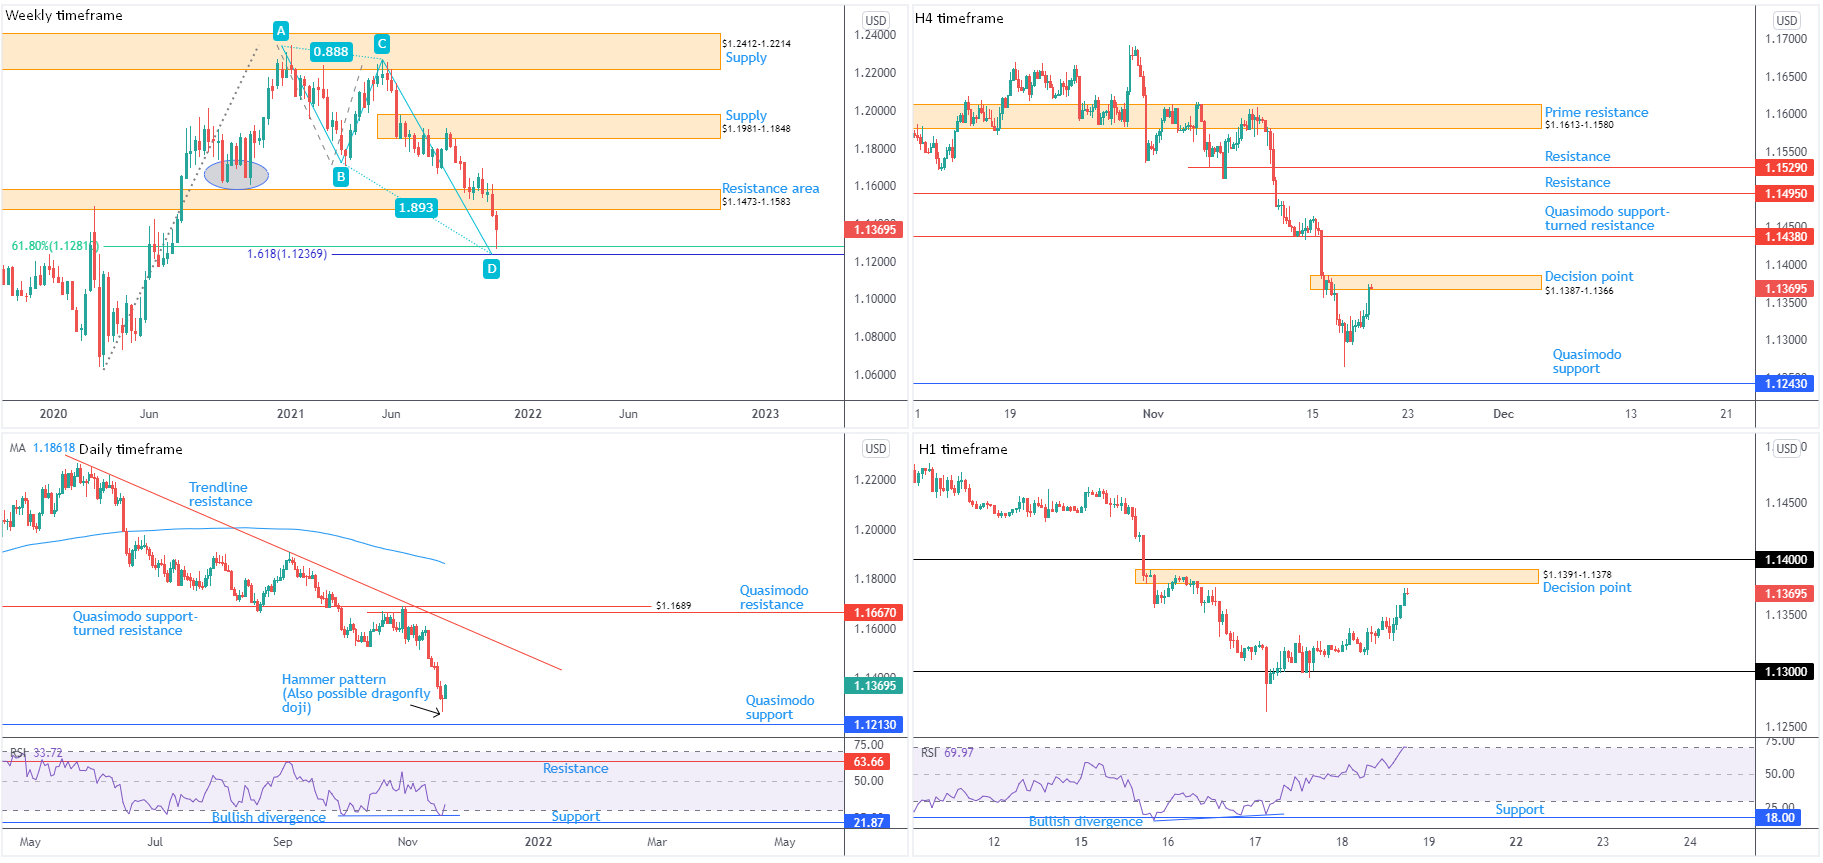Viewport: 1823px width, 863px height.
Task: Click the 1.14000 price label on H1 chart
Action: point(1786,560)
